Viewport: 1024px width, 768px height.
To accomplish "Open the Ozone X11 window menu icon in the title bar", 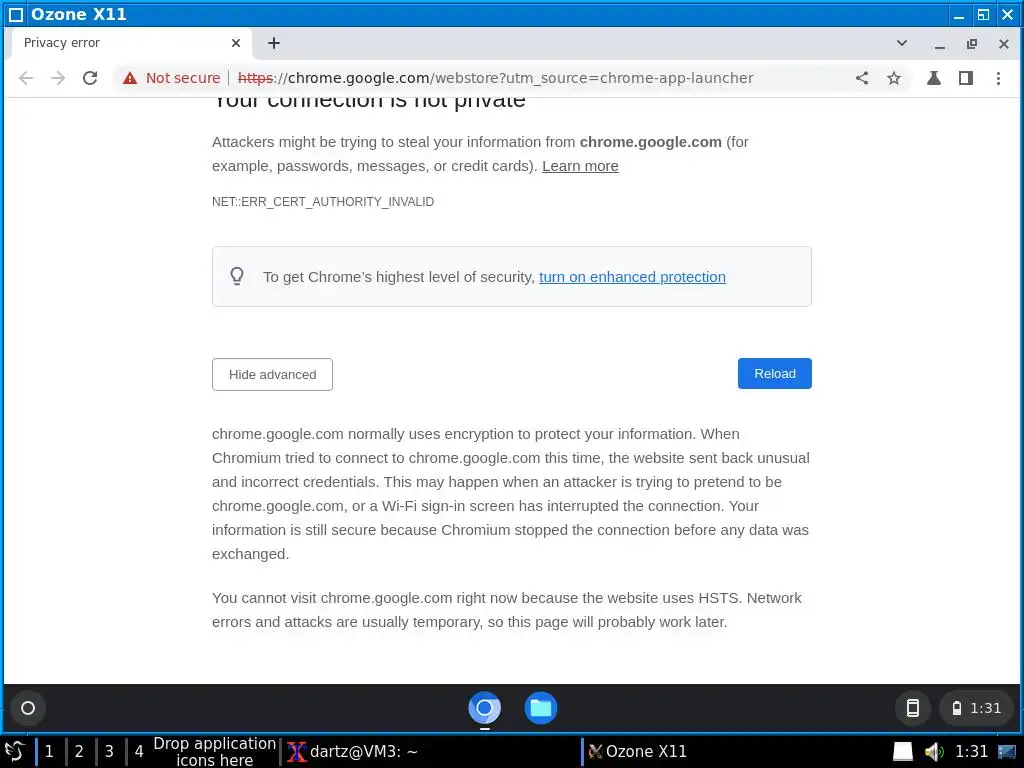I will (x=16, y=14).
